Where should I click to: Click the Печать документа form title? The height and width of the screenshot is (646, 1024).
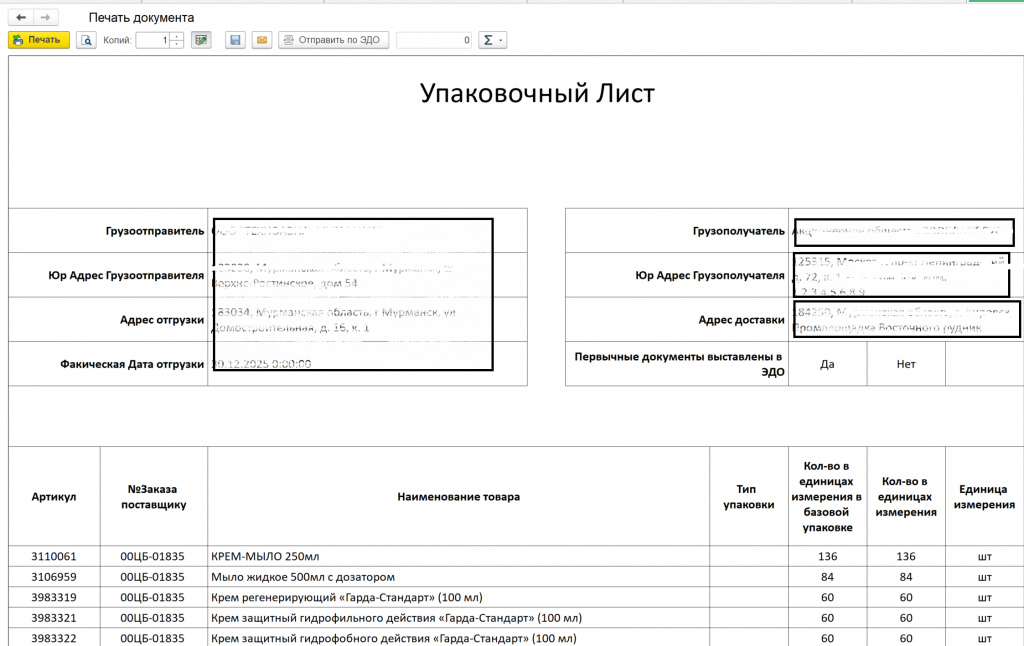pos(141,18)
